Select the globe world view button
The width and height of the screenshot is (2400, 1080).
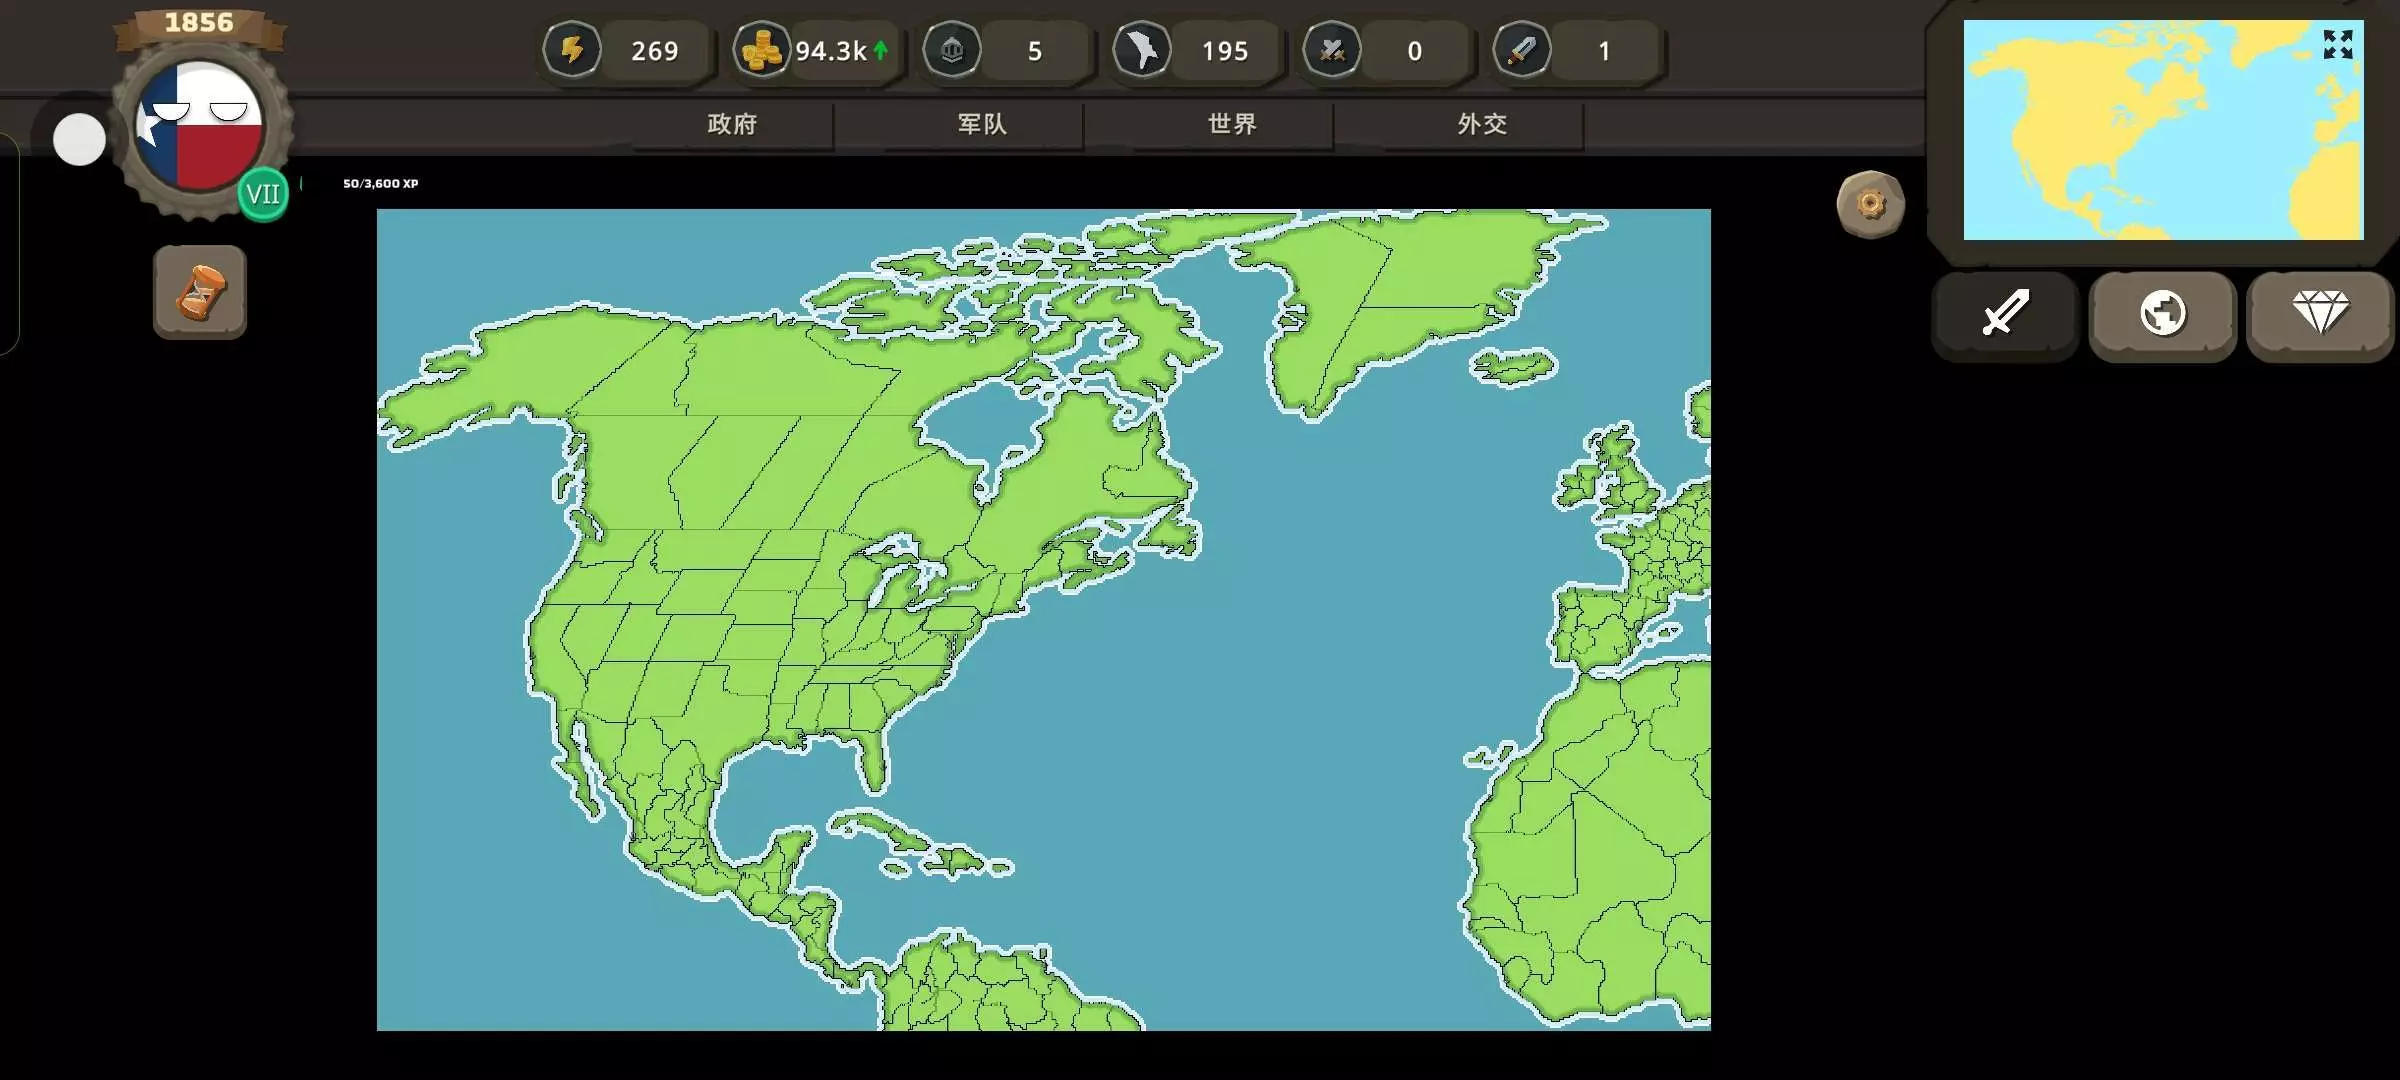[2162, 314]
